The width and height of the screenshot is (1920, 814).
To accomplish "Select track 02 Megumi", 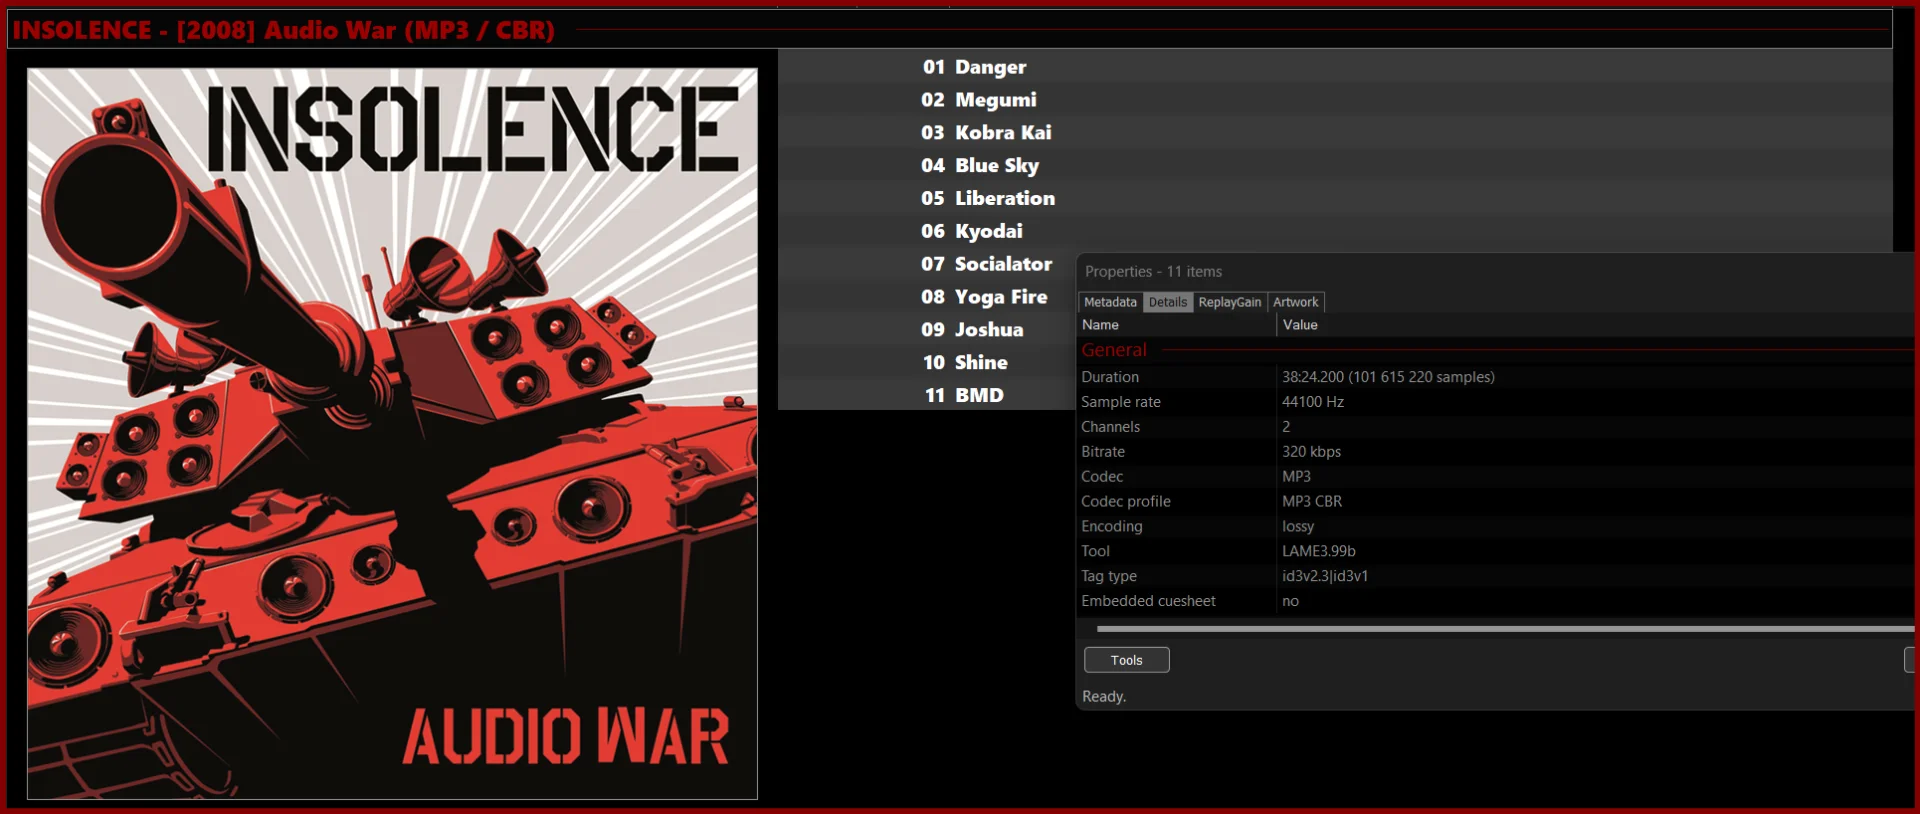I will coord(1335,99).
